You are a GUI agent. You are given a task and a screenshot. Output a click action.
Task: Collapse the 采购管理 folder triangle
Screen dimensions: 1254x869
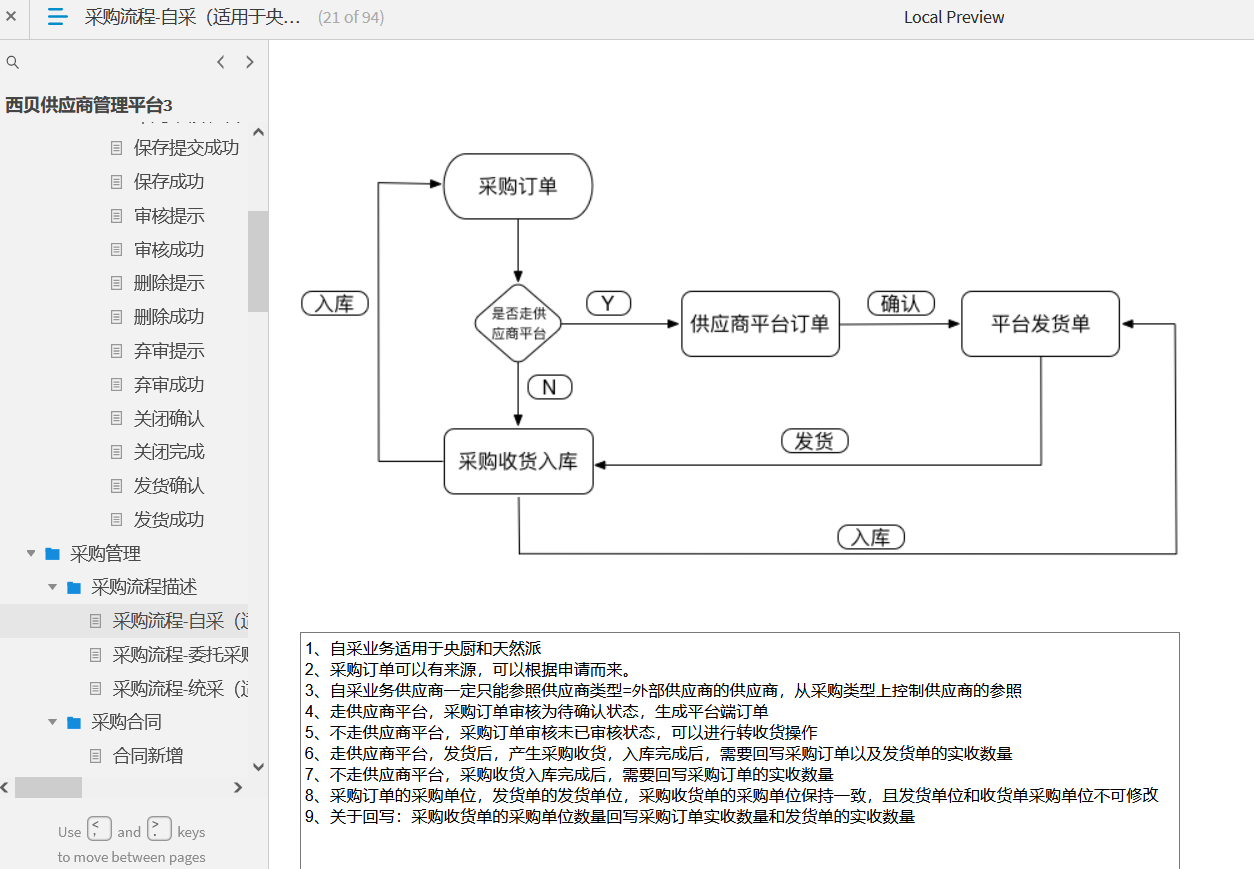point(31,553)
